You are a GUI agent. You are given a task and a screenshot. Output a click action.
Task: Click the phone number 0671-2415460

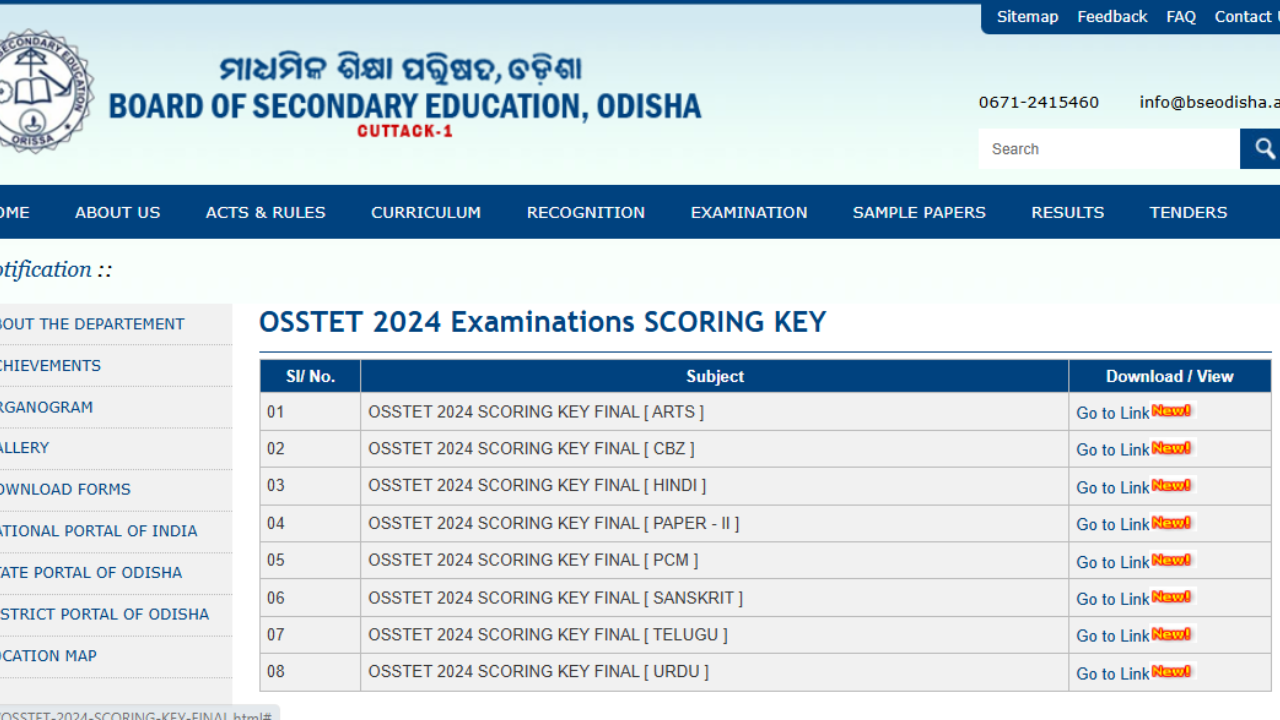tap(1038, 102)
